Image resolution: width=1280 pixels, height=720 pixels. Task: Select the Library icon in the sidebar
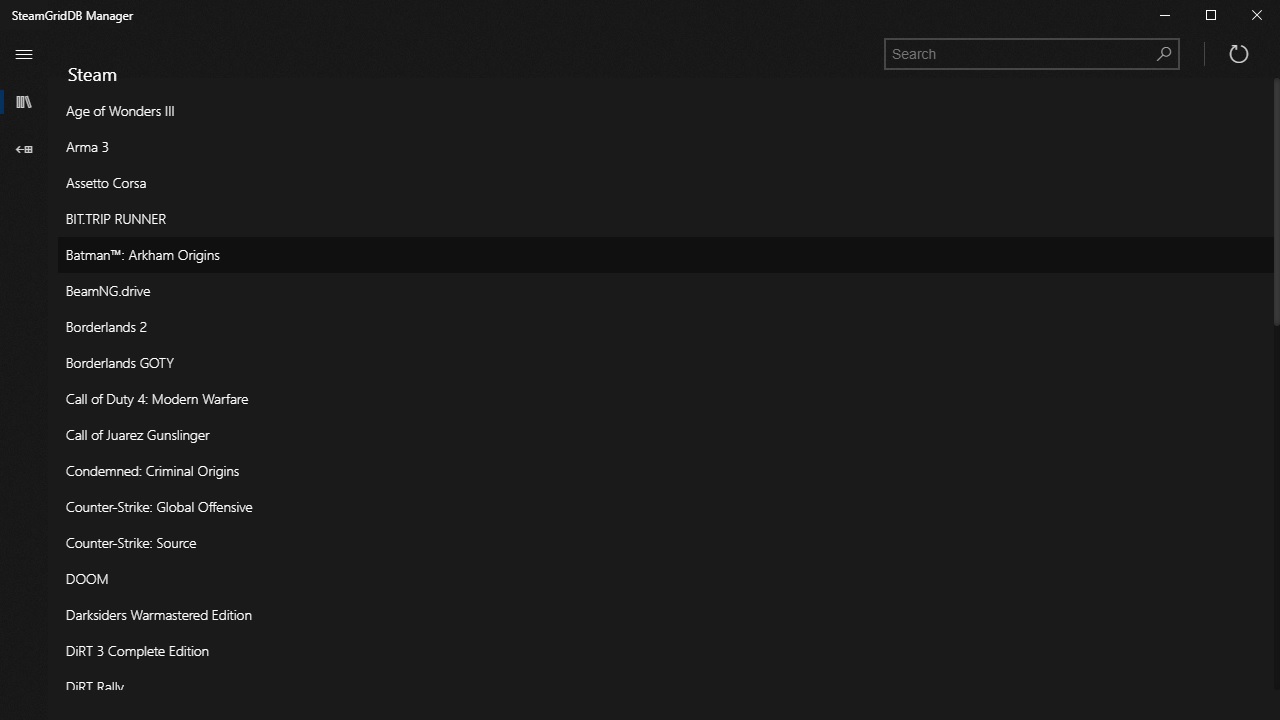pyautogui.click(x=24, y=101)
